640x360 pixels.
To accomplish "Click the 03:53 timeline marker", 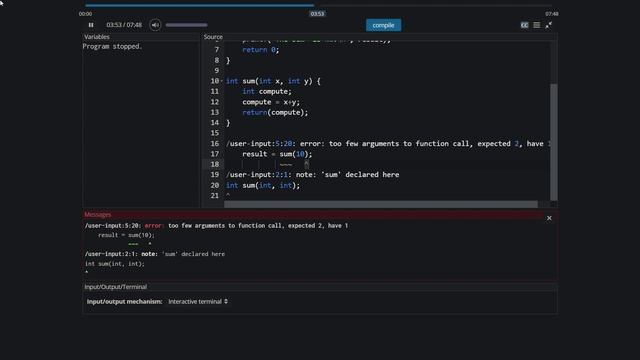I will click(x=317, y=13).
